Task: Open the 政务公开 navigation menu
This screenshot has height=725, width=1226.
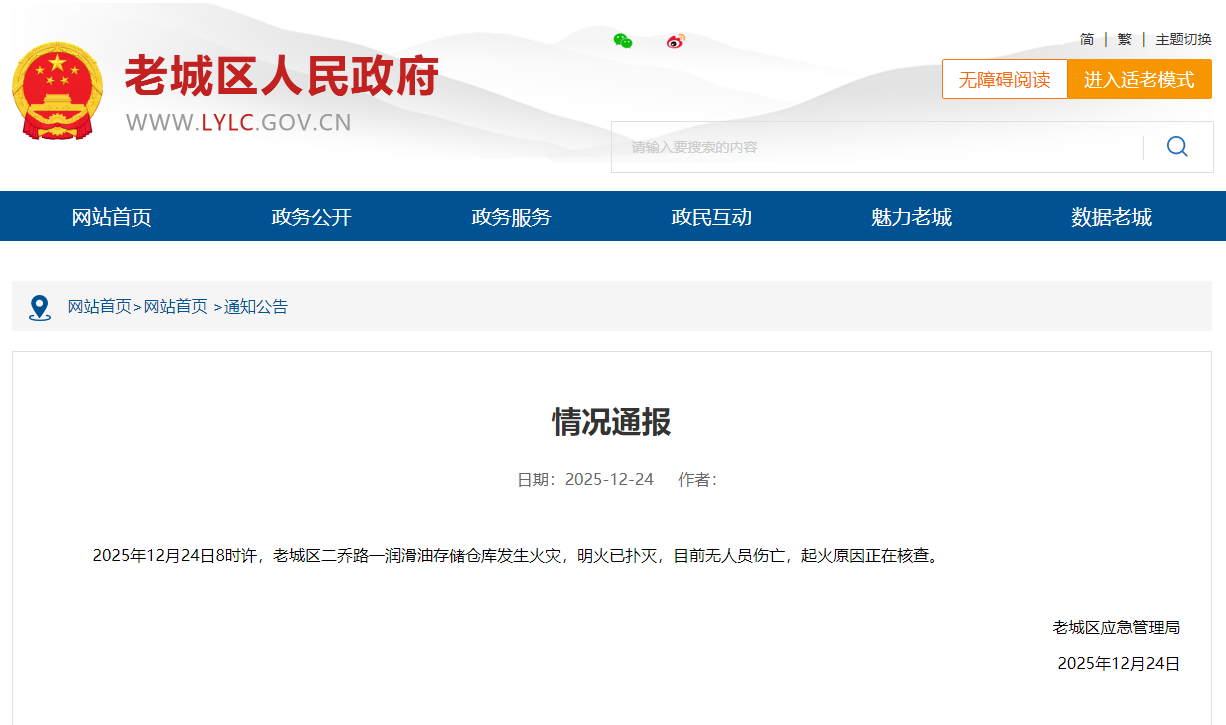Action: point(311,217)
